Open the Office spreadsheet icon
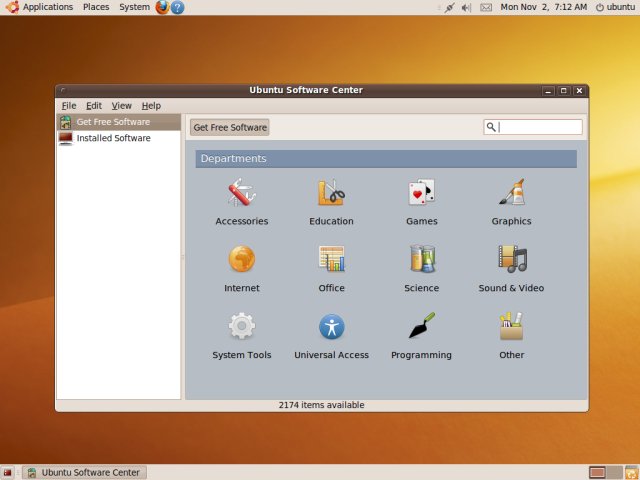Image resolution: width=640 pixels, height=480 pixels. [x=331, y=259]
